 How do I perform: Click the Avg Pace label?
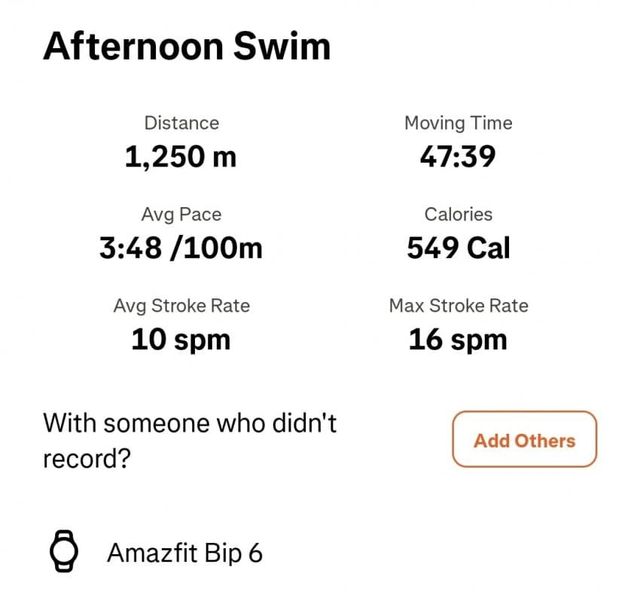[x=181, y=214]
